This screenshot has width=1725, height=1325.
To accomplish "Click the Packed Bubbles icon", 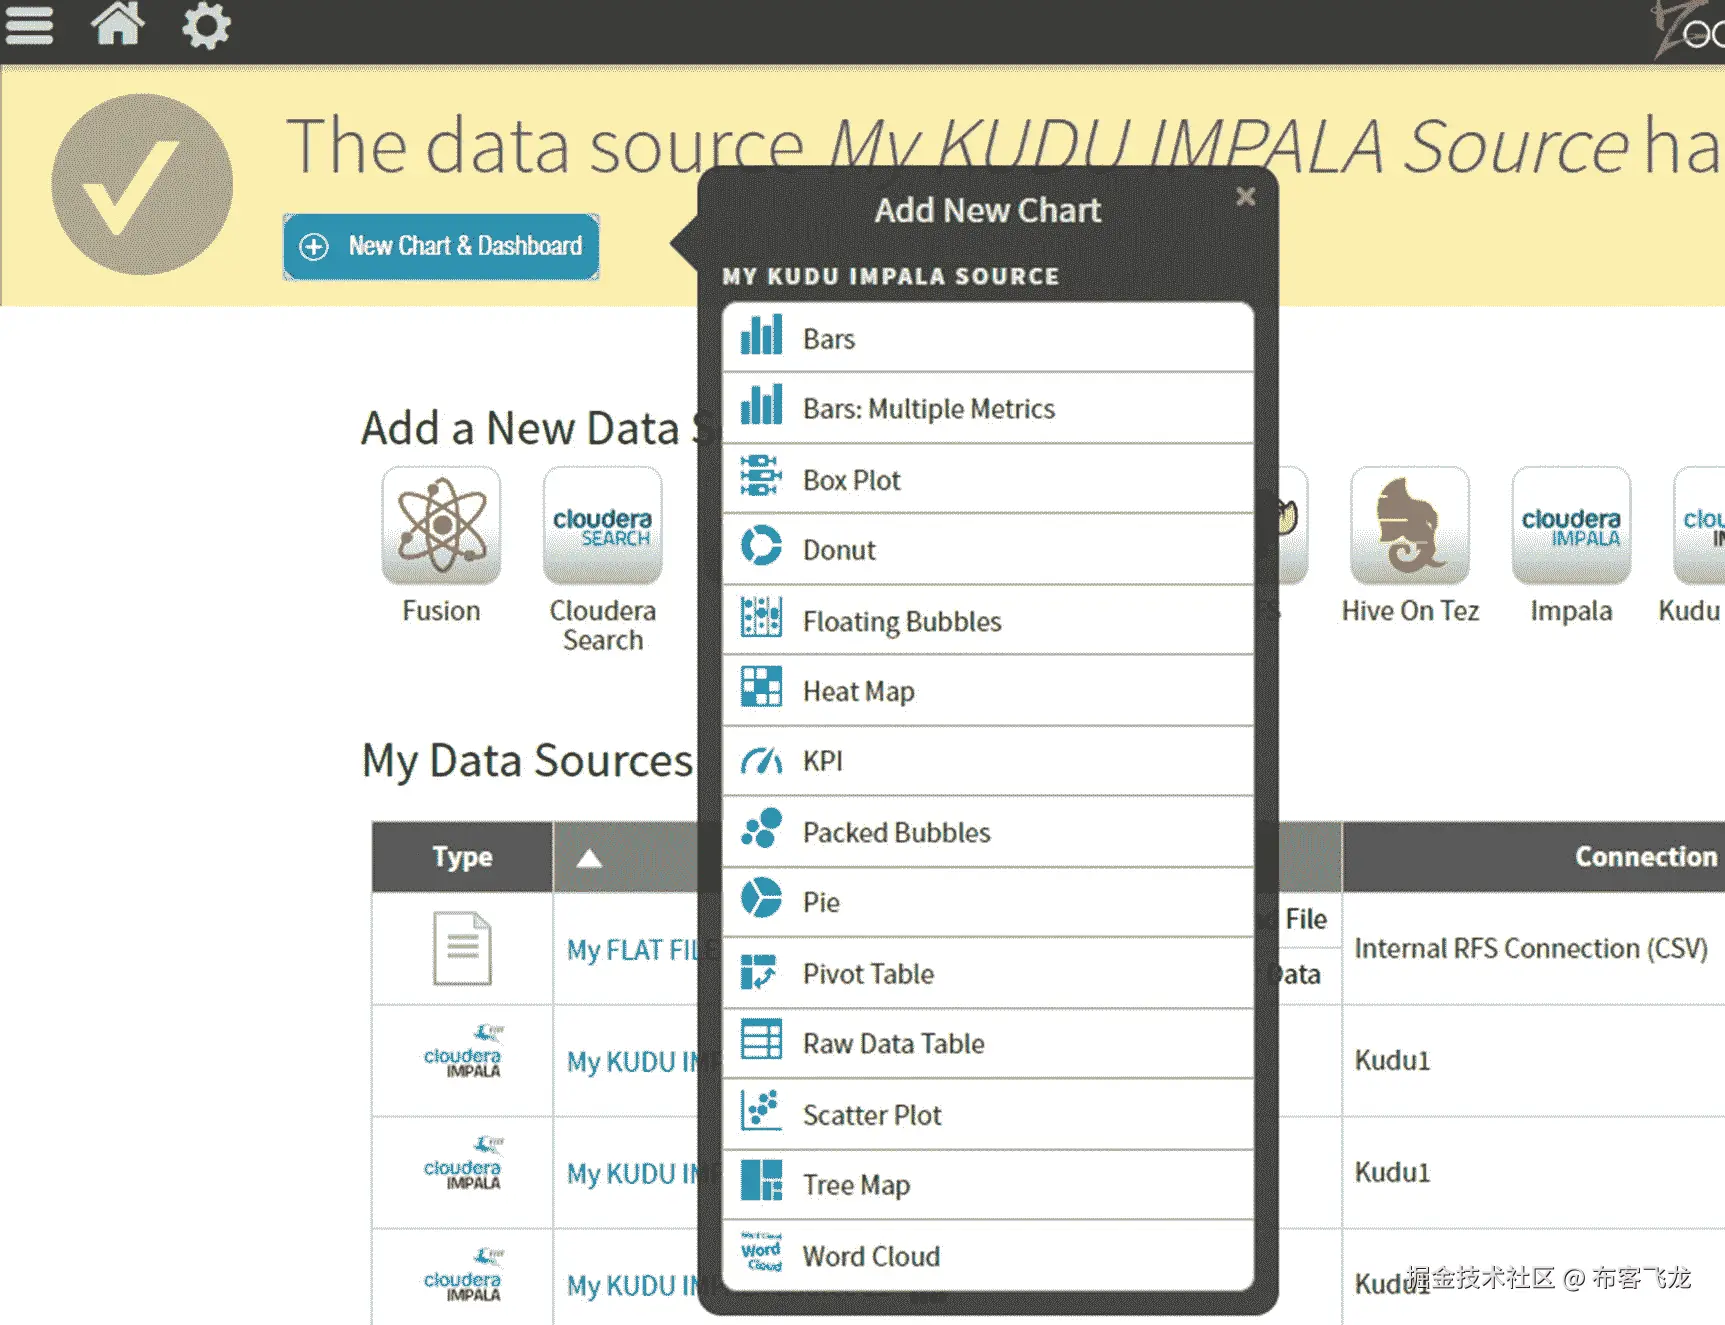I will click(x=761, y=829).
